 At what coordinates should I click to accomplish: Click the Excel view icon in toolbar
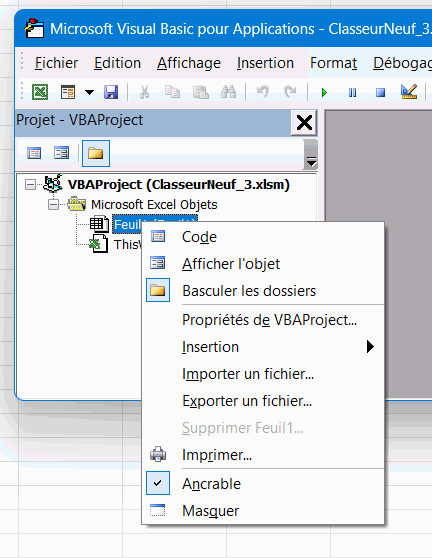point(40,93)
